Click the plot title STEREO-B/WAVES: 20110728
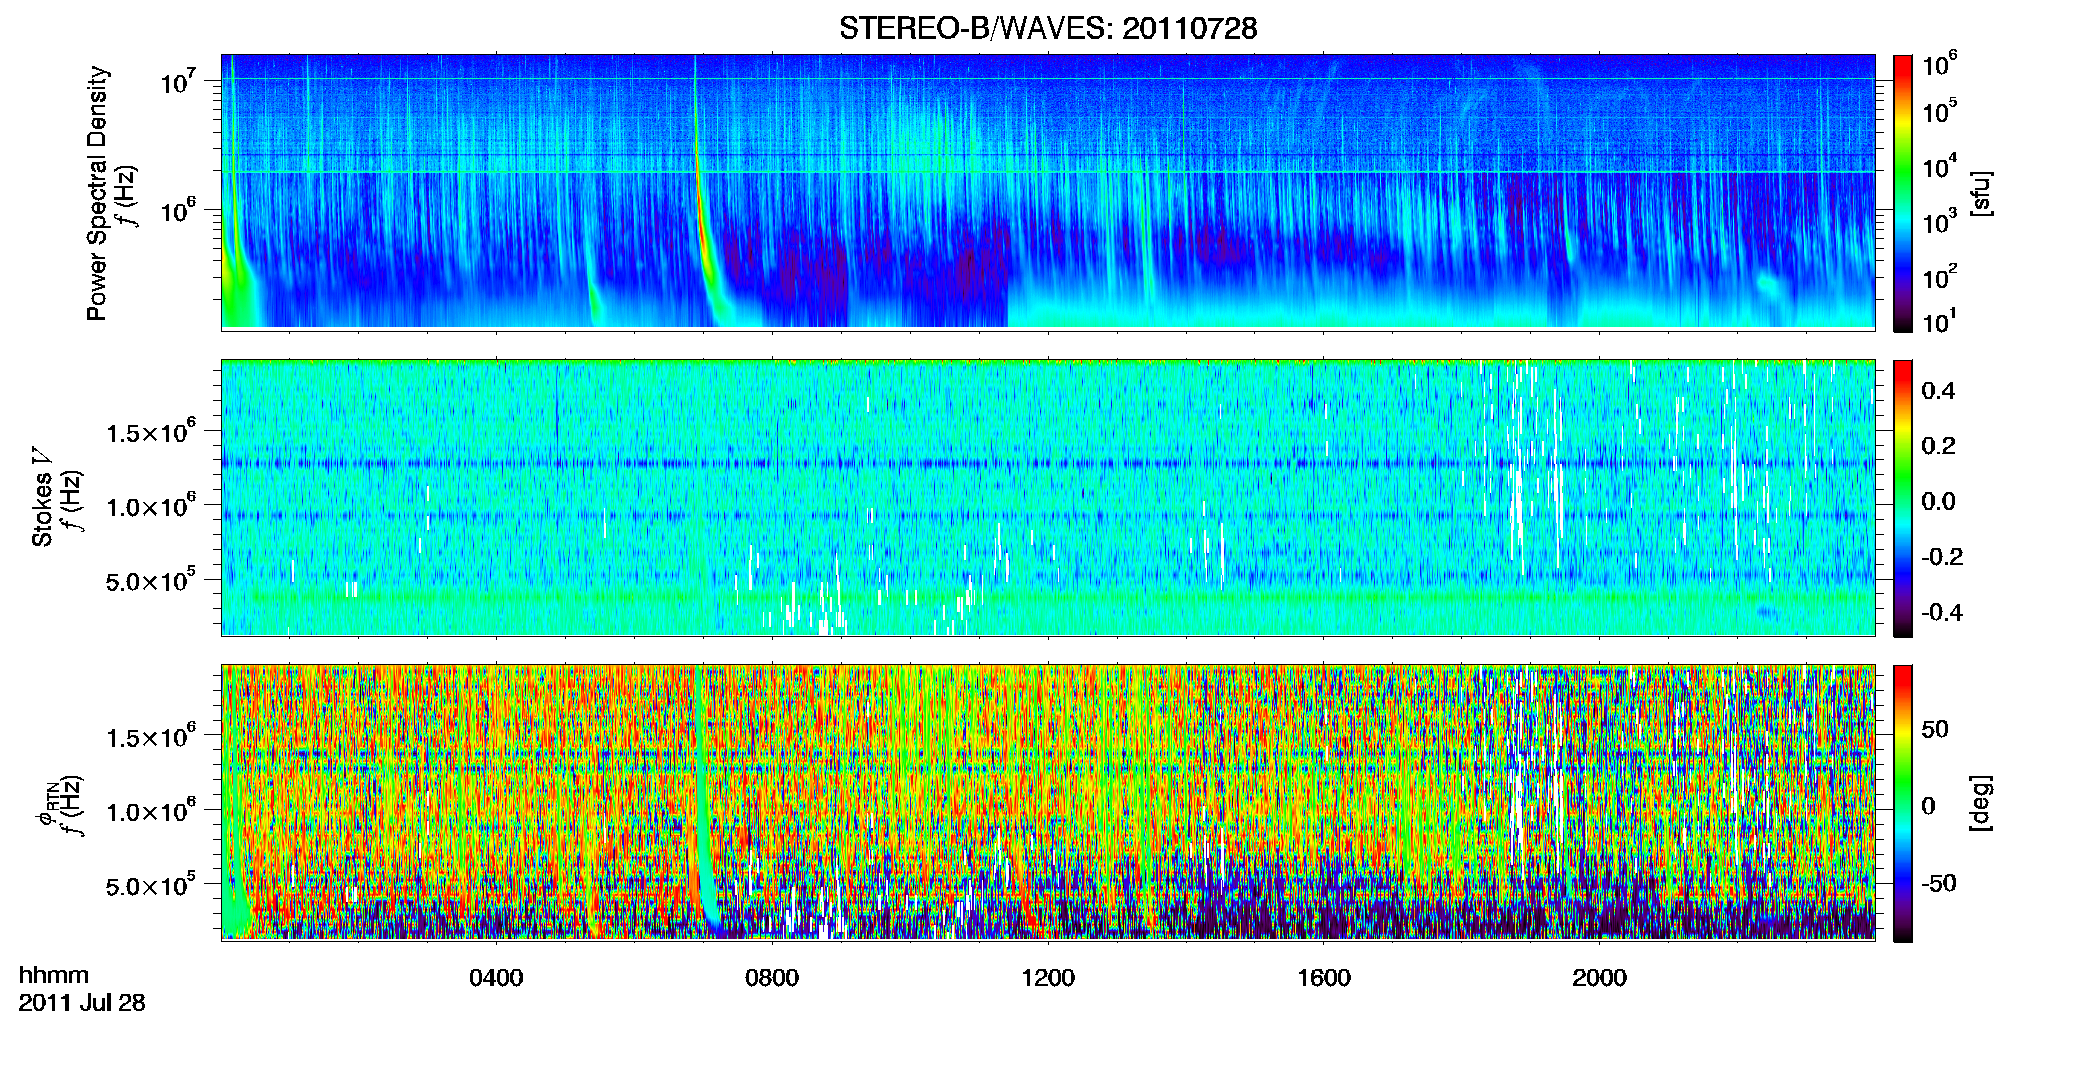Screen dimensions: 2096x1080 click(1048, 28)
